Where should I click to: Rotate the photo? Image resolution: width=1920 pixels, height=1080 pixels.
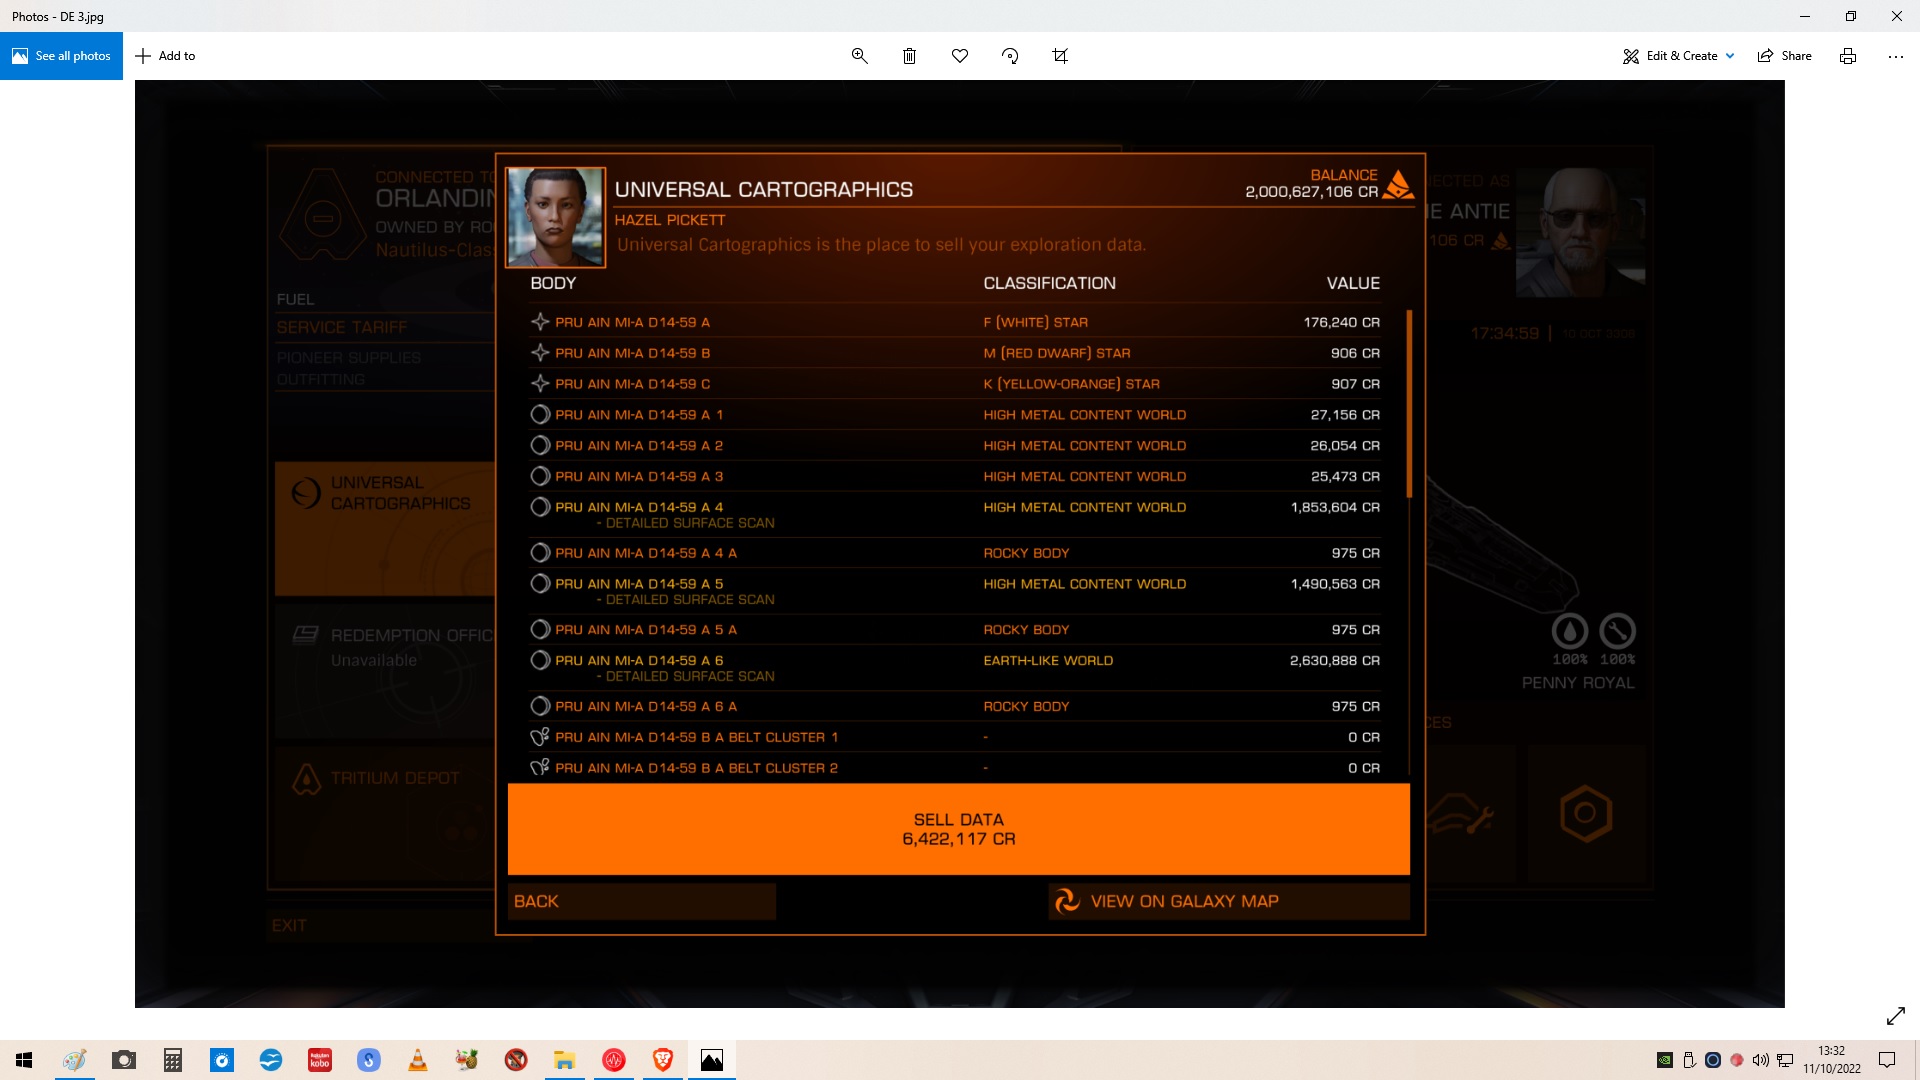pyautogui.click(x=1010, y=56)
